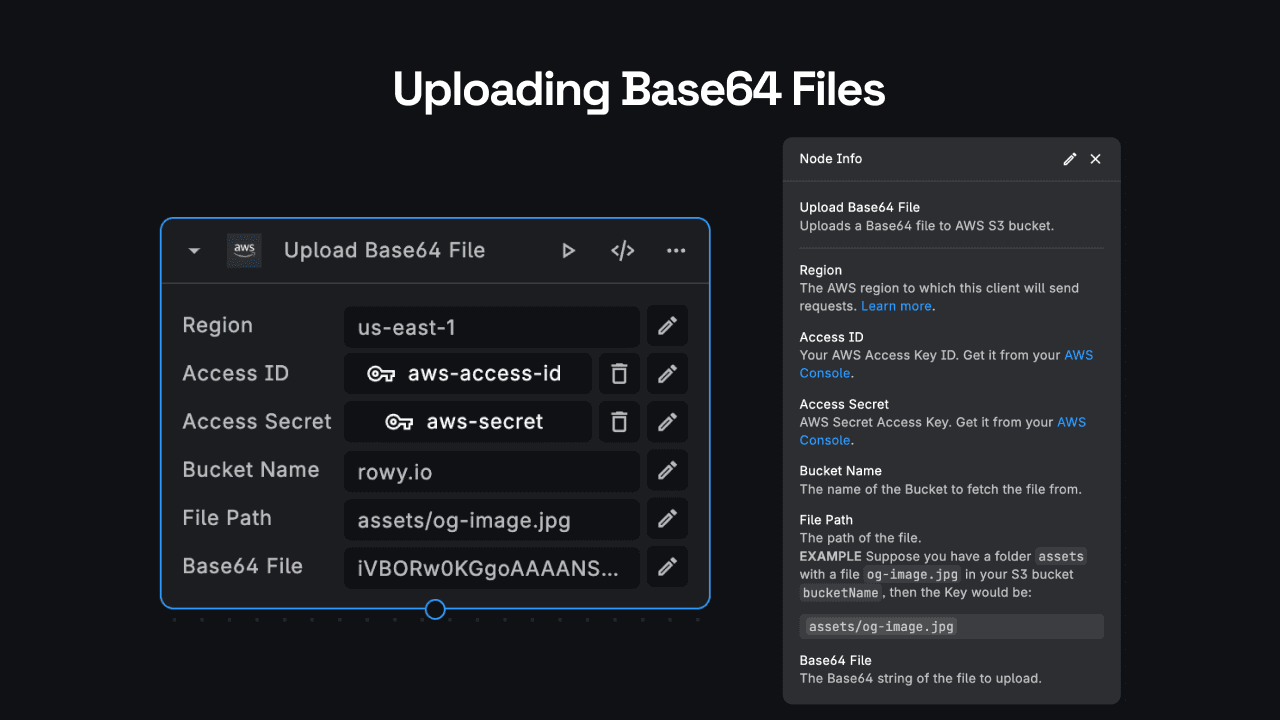
Task: Edit the Base64 File field
Action: point(666,566)
